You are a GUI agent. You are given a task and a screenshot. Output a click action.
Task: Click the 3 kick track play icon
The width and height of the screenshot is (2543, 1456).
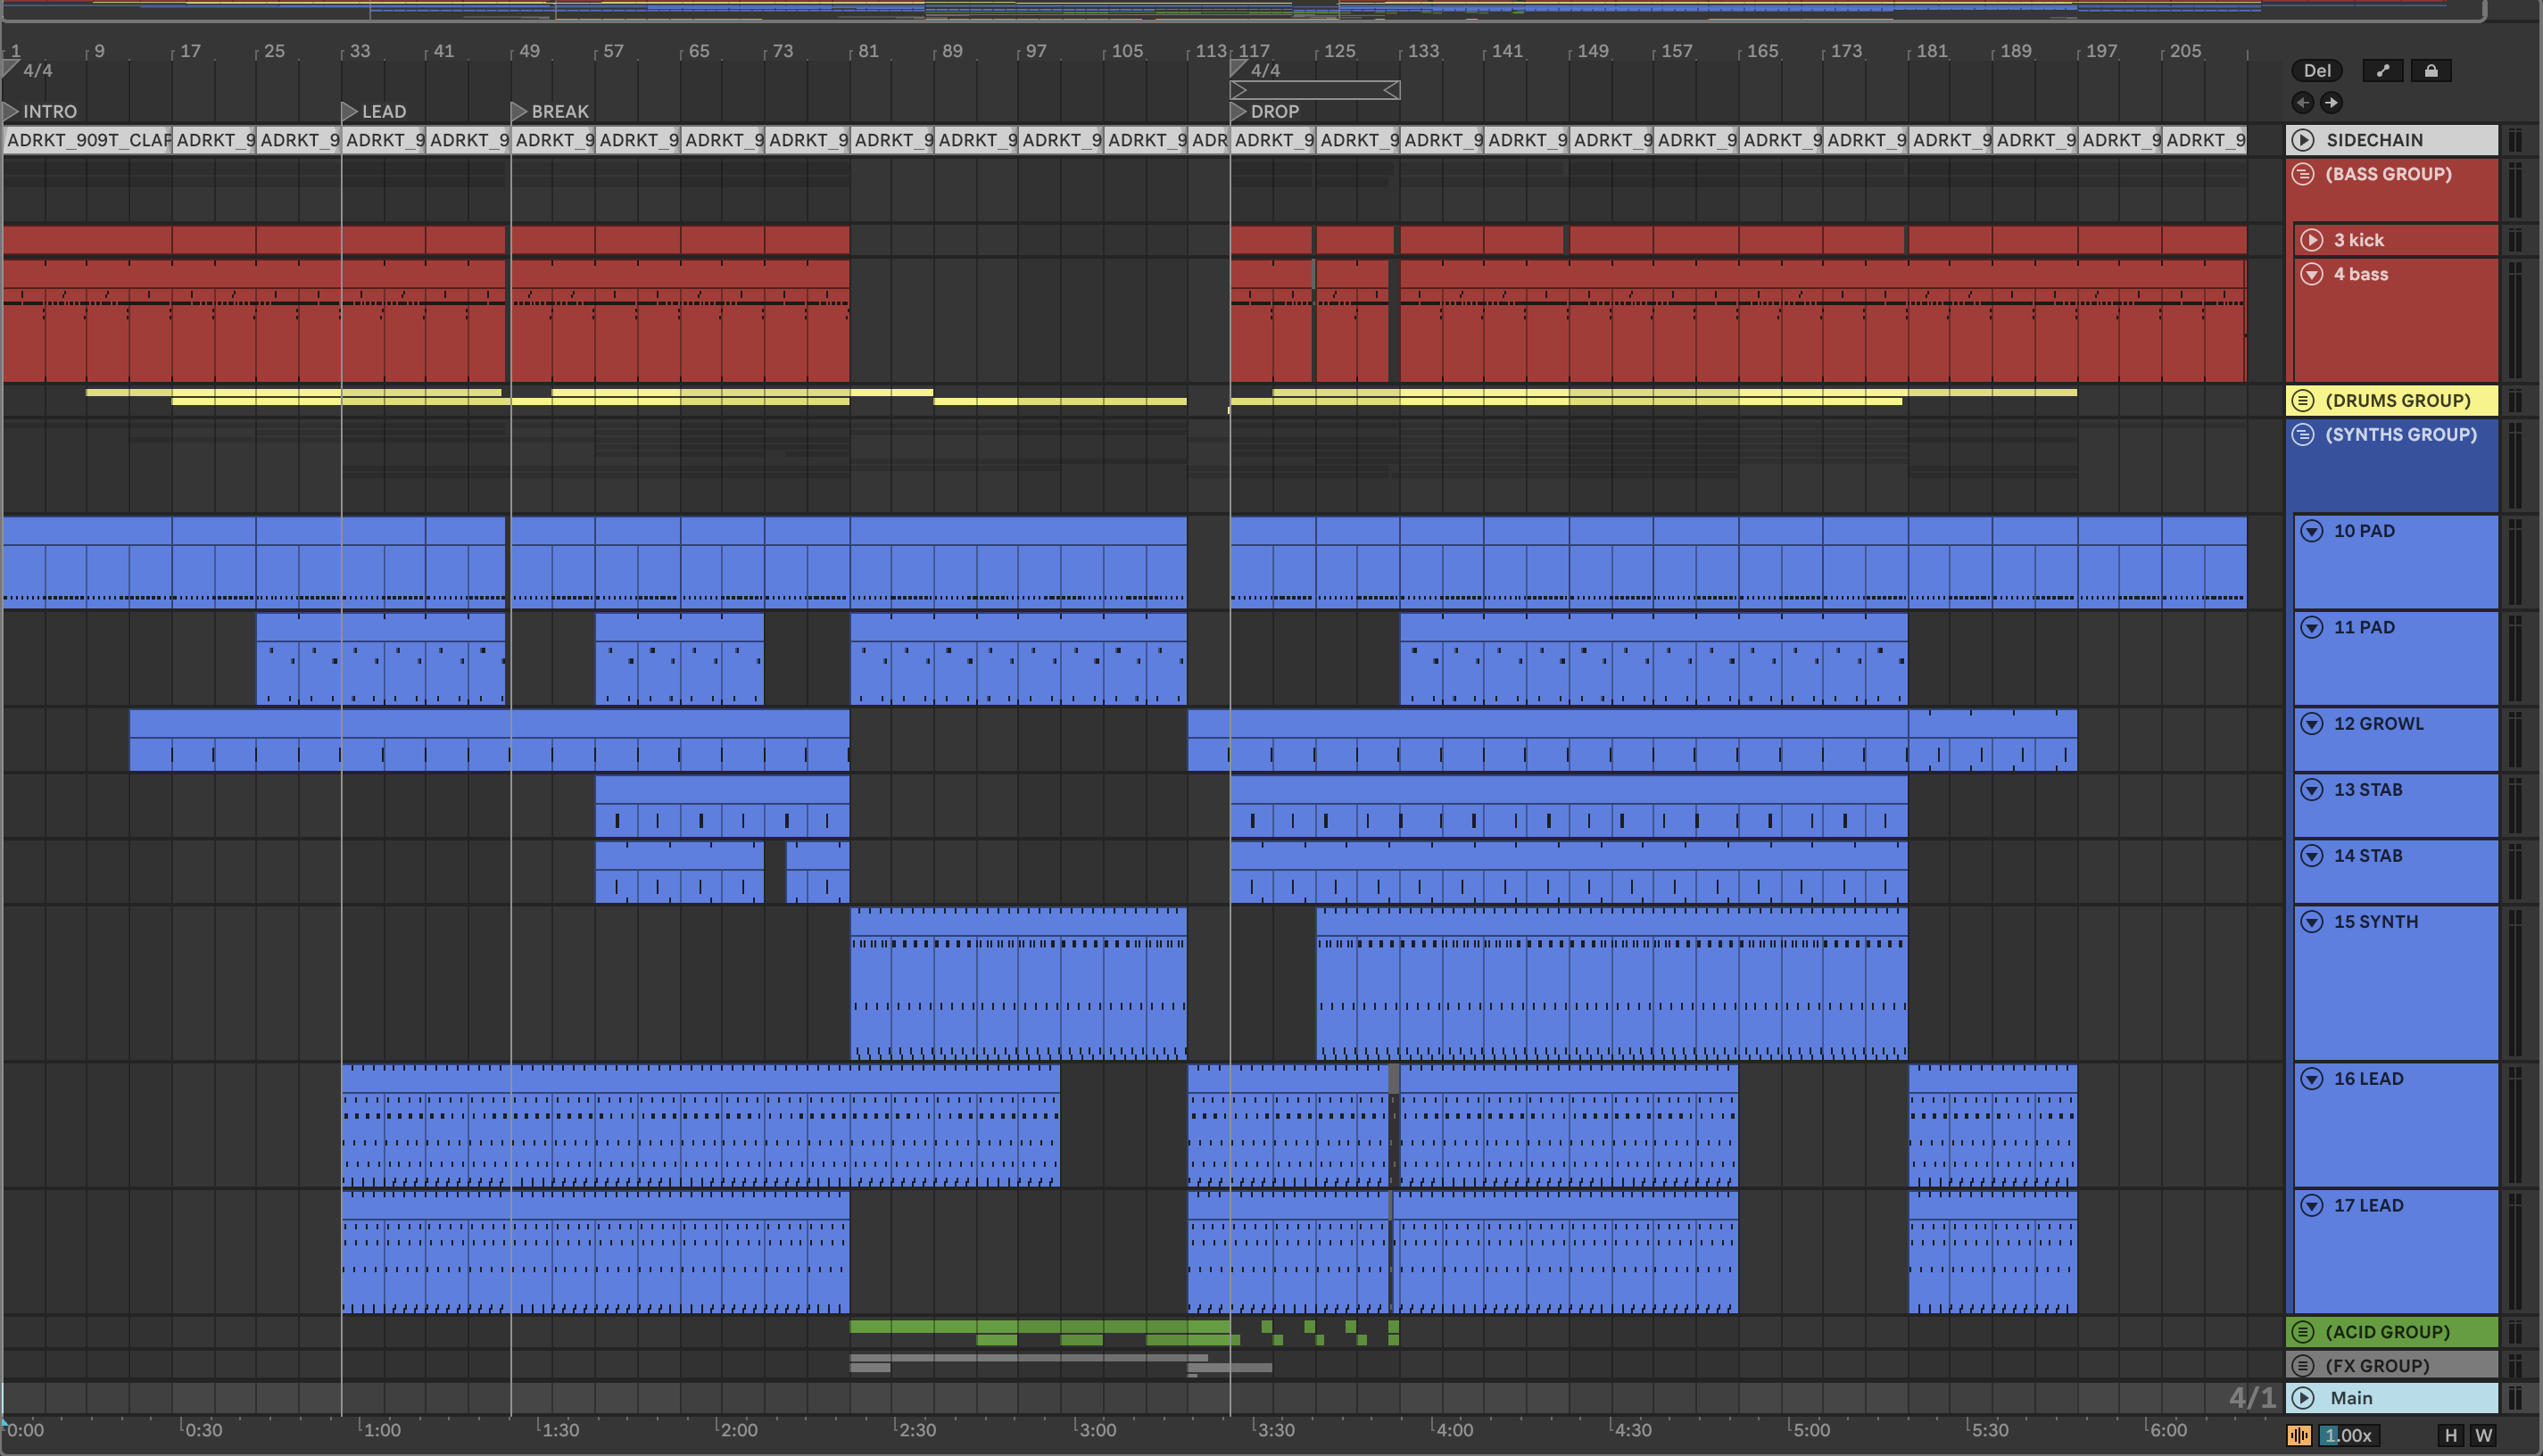pos(2311,240)
